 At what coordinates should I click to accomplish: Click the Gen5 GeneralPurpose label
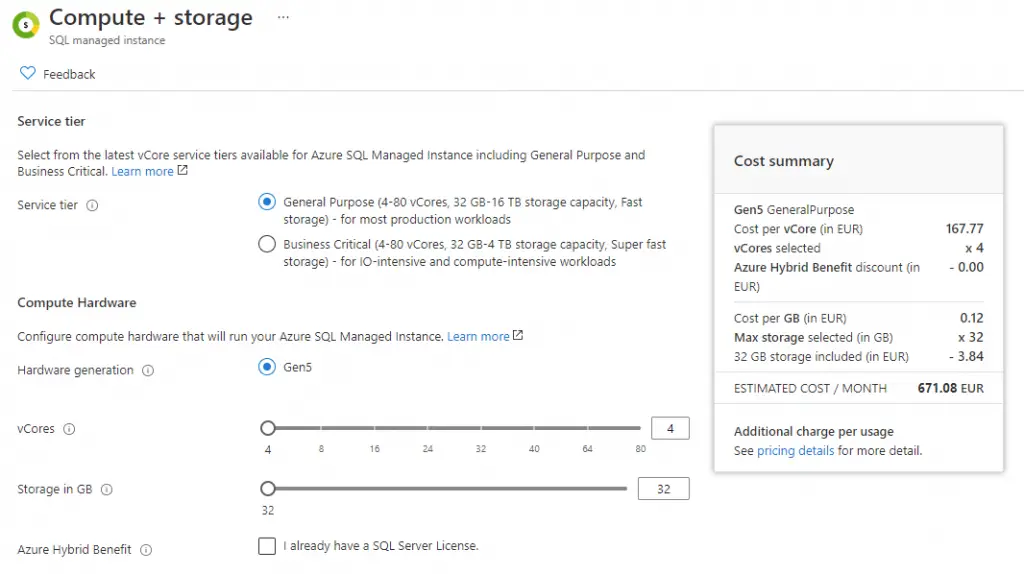coord(794,210)
